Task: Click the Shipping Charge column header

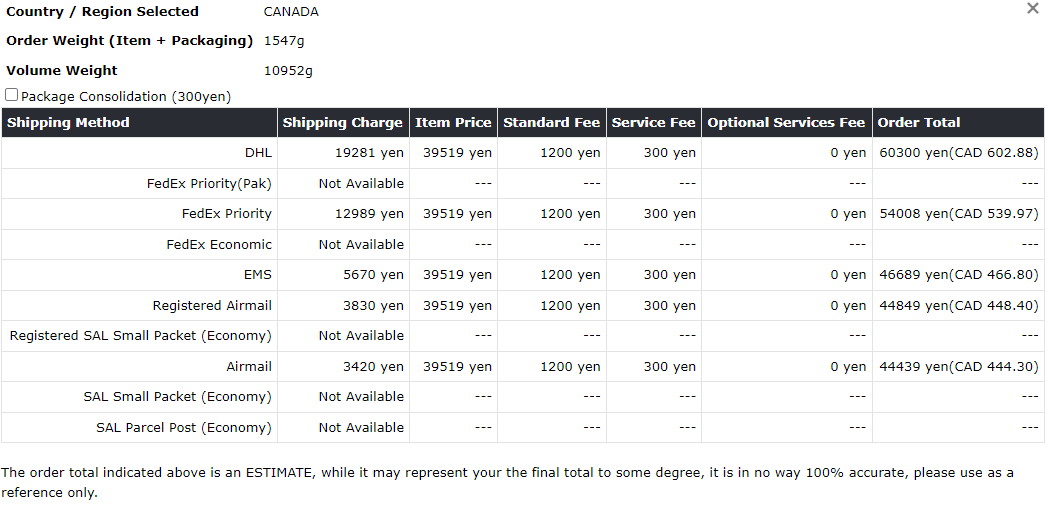Action: [342, 123]
